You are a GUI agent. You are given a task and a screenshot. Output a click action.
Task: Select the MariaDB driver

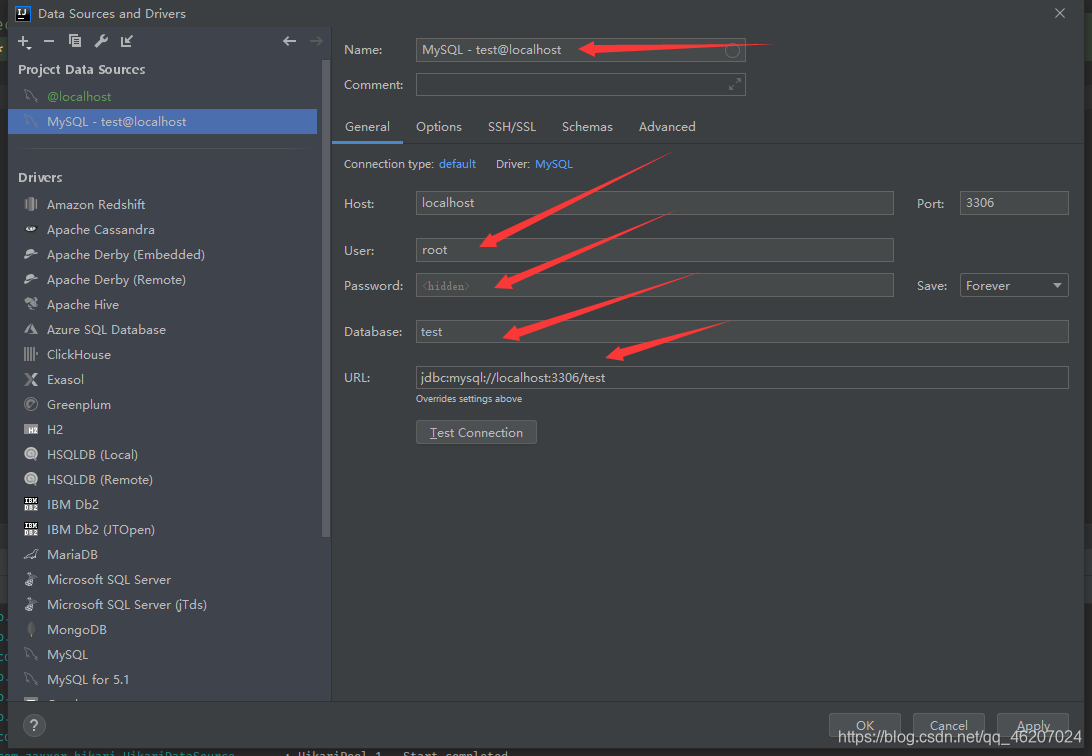(x=72, y=555)
